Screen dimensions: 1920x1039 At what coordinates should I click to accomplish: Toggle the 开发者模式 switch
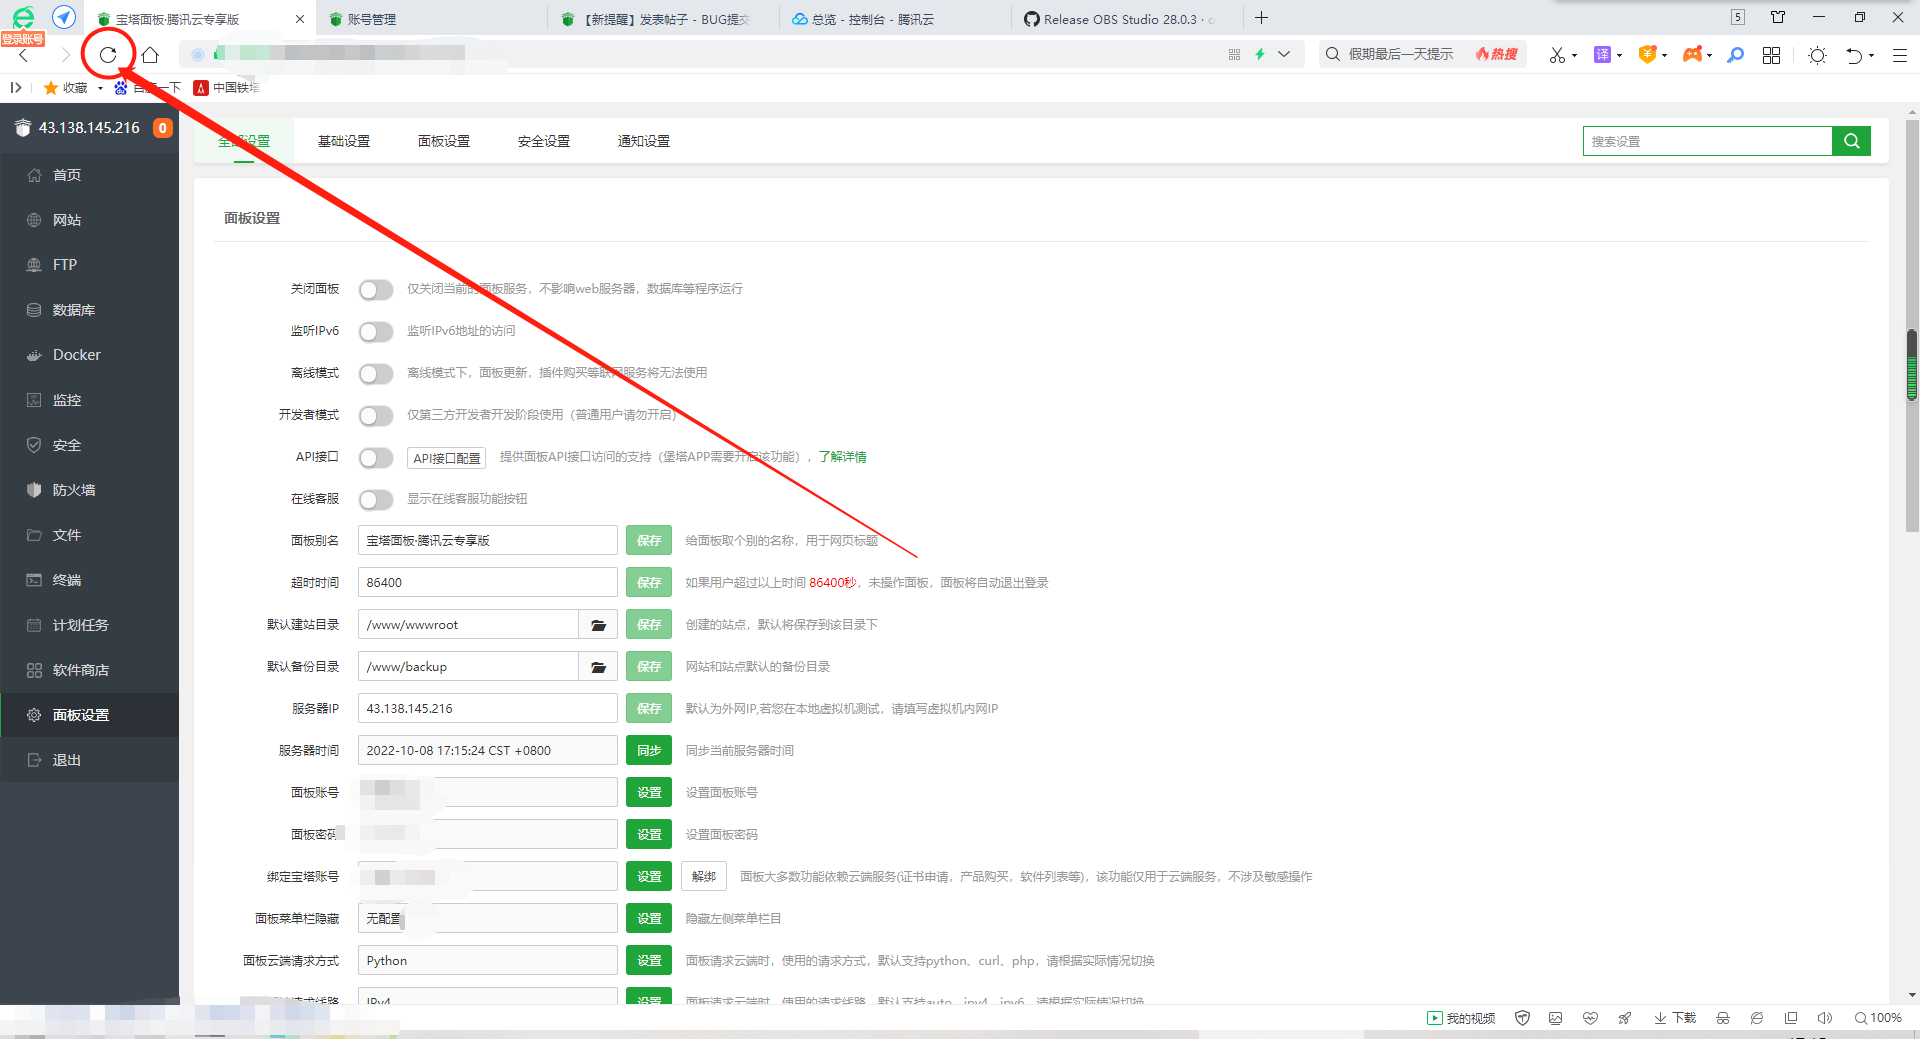point(376,416)
